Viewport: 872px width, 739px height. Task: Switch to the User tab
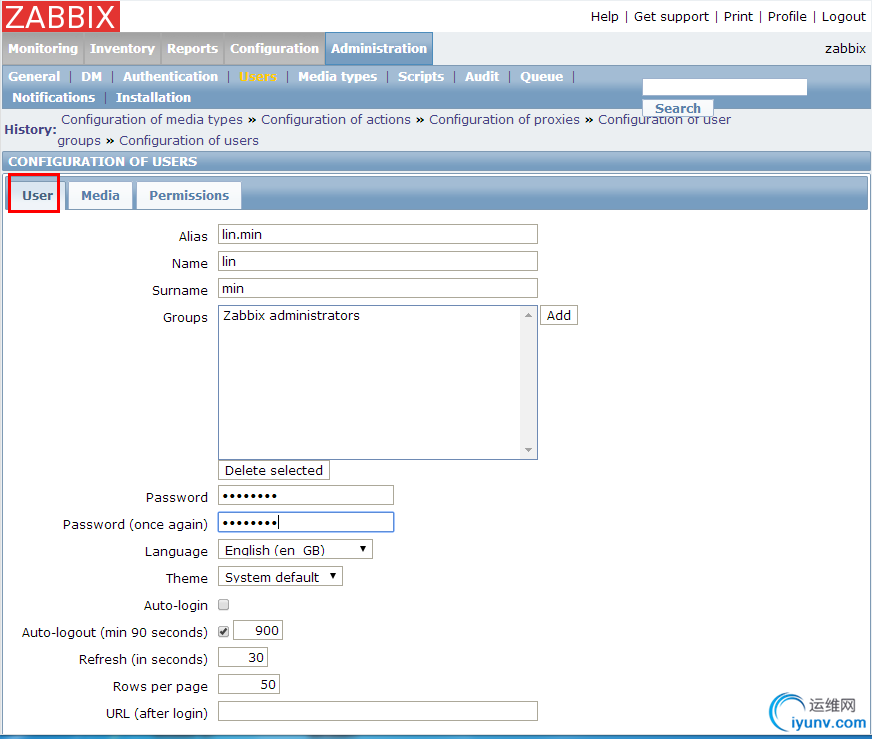(37, 196)
